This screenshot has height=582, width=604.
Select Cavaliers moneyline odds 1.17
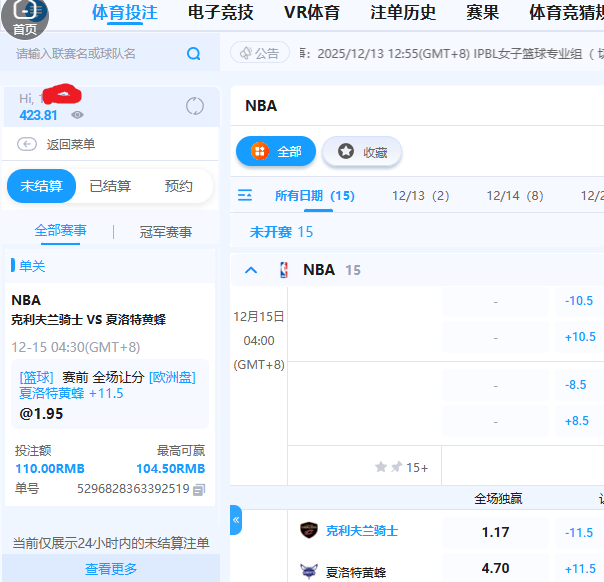495,532
